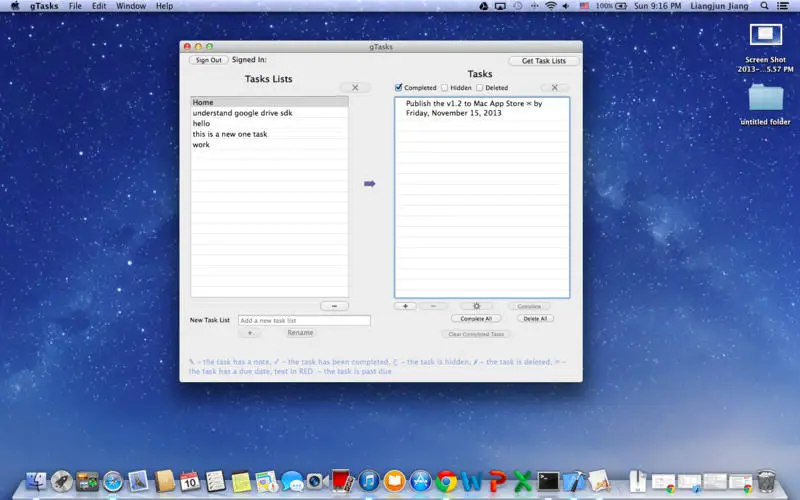800x500 pixels.
Task: Open Mission Control from the Dock
Action: click(87, 481)
